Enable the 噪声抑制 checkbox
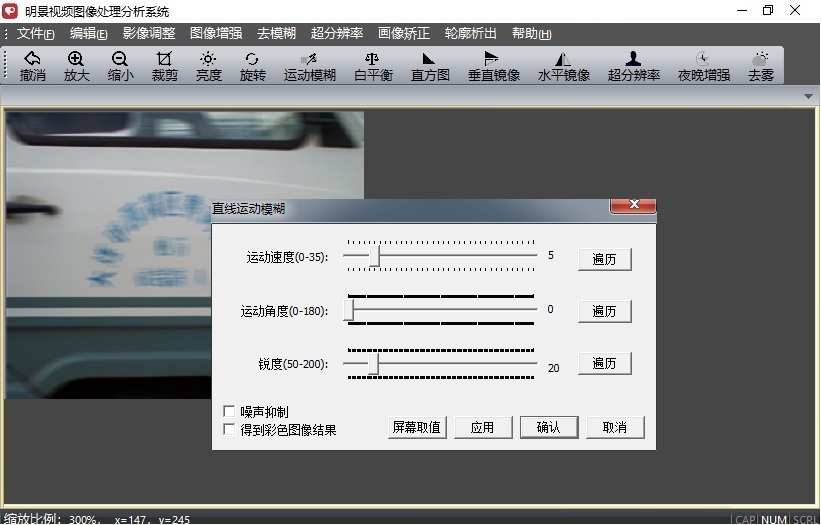Image resolution: width=821 pixels, height=525 pixels. pyautogui.click(x=229, y=412)
